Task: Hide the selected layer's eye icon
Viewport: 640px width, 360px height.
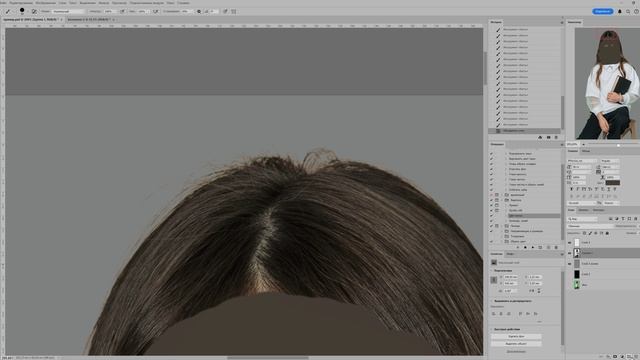Action: (569, 253)
